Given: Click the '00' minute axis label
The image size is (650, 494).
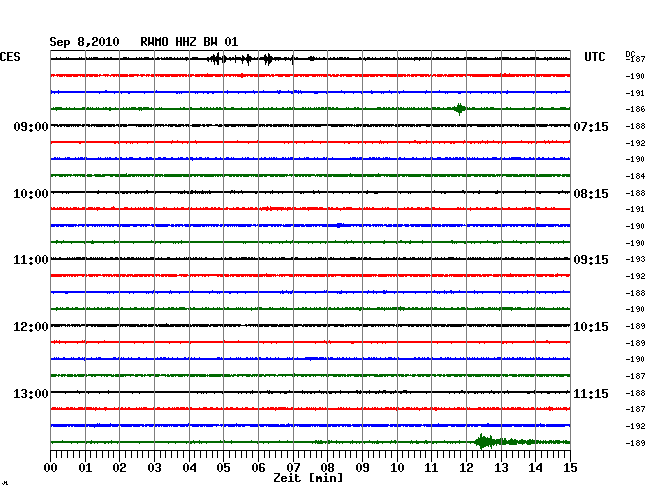Looking at the screenshot, I should [51, 467].
